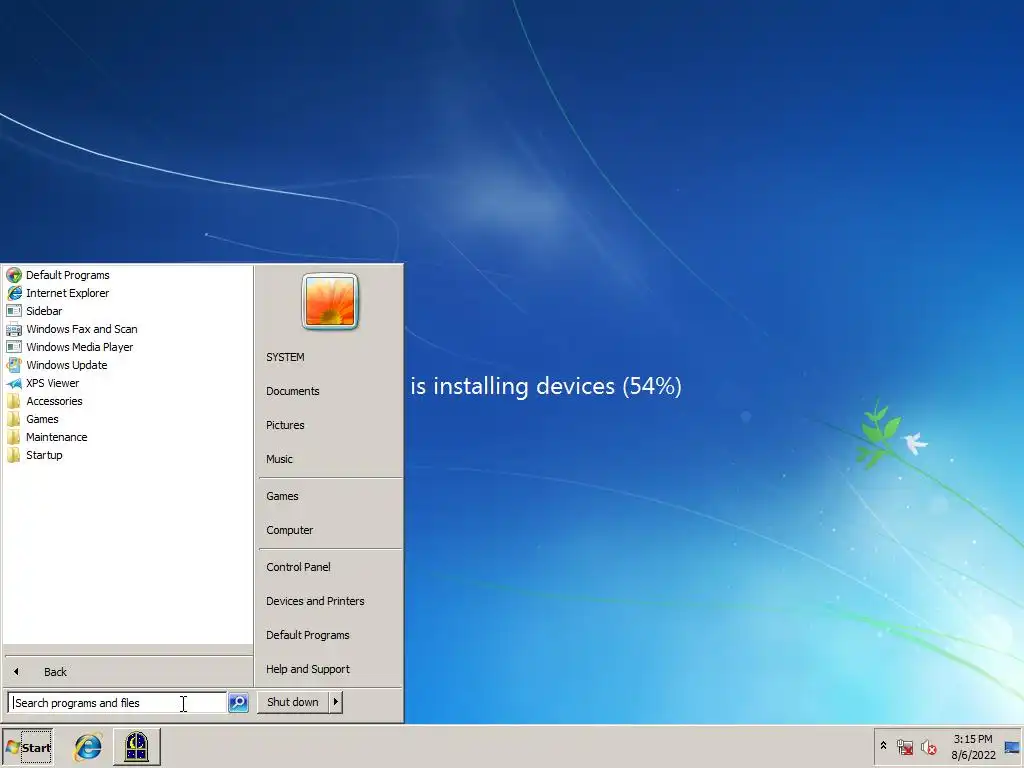The height and width of the screenshot is (768, 1024).
Task: Open the arched window taskbar icon
Action: coord(136,747)
